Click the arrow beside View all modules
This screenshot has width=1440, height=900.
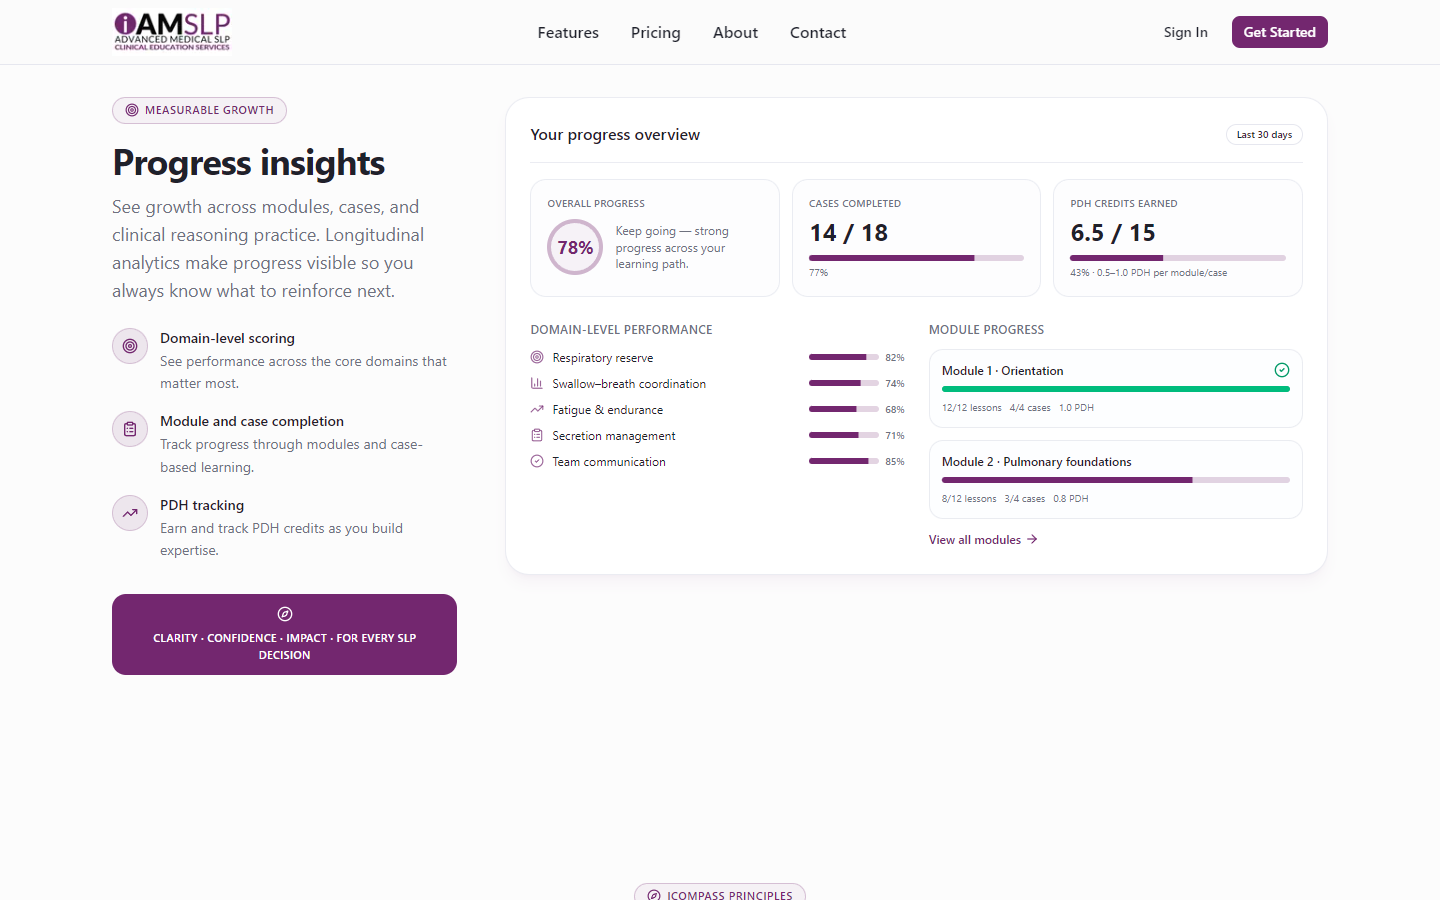(x=1032, y=540)
